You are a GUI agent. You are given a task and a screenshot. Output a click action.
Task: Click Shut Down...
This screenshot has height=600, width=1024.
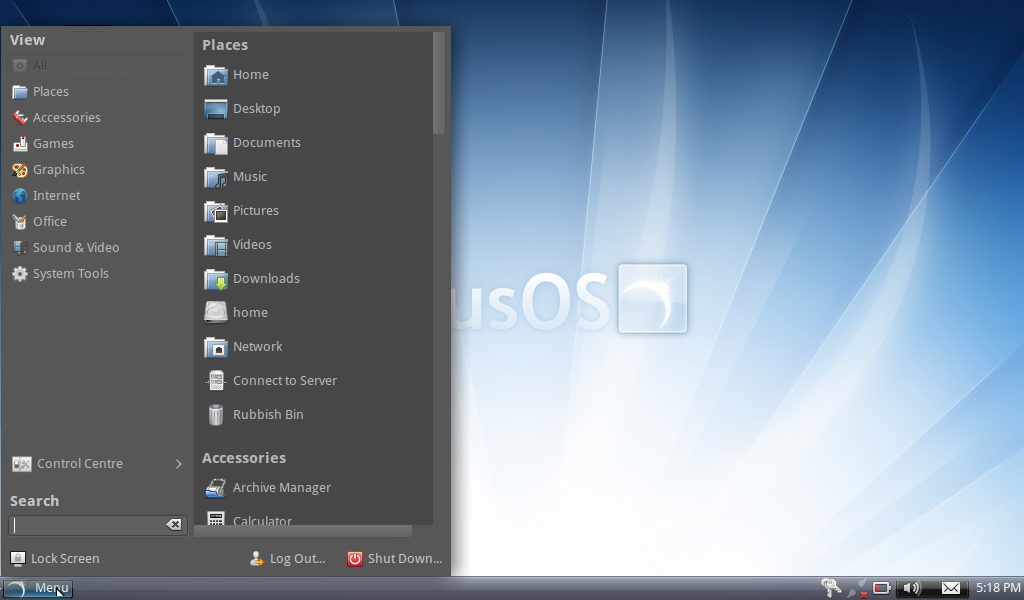[394, 559]
